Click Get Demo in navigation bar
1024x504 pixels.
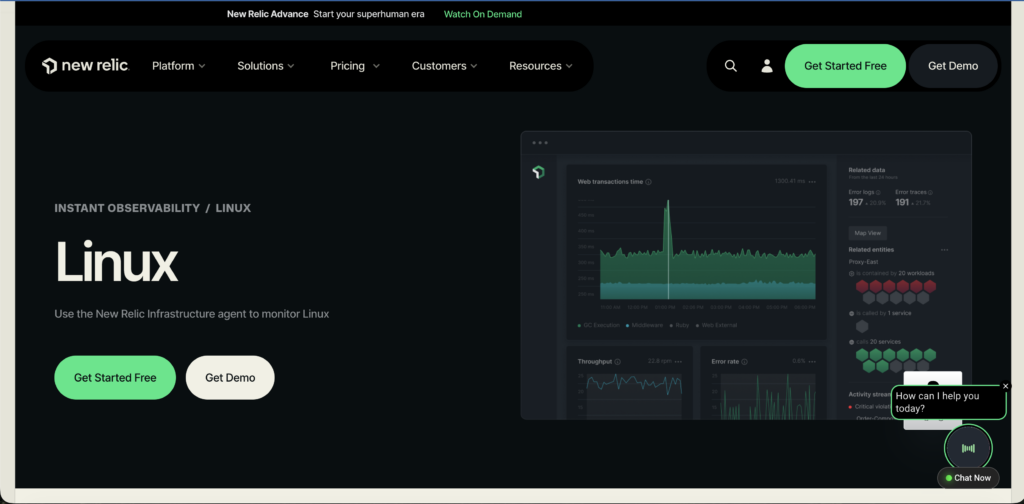pyautogui.click(x=953, y=66)
